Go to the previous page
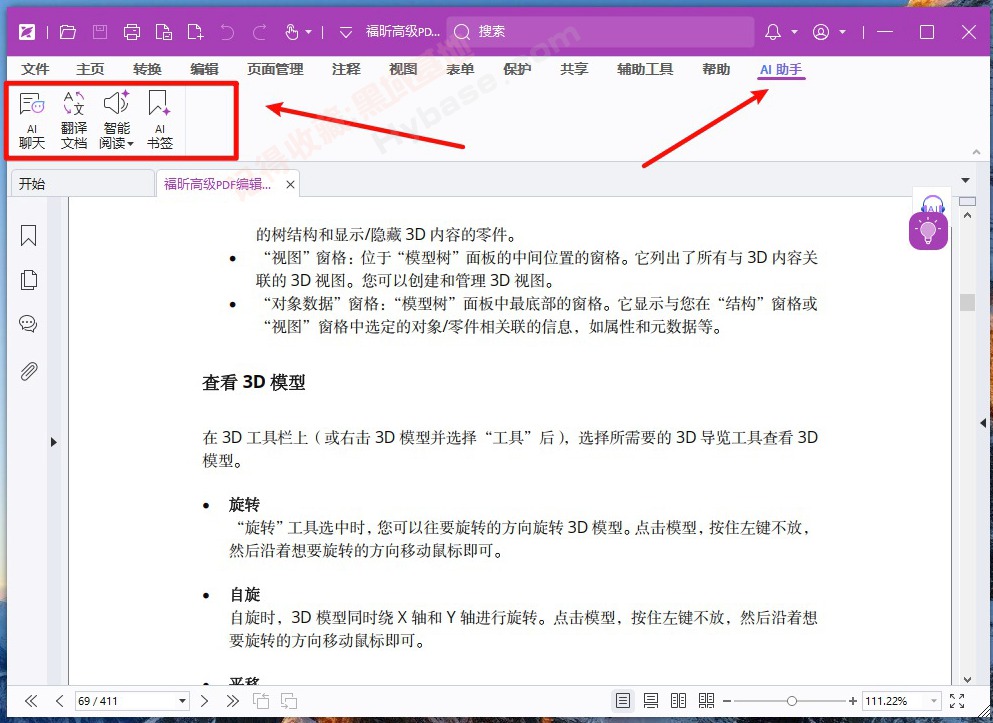 coord(60,701)
